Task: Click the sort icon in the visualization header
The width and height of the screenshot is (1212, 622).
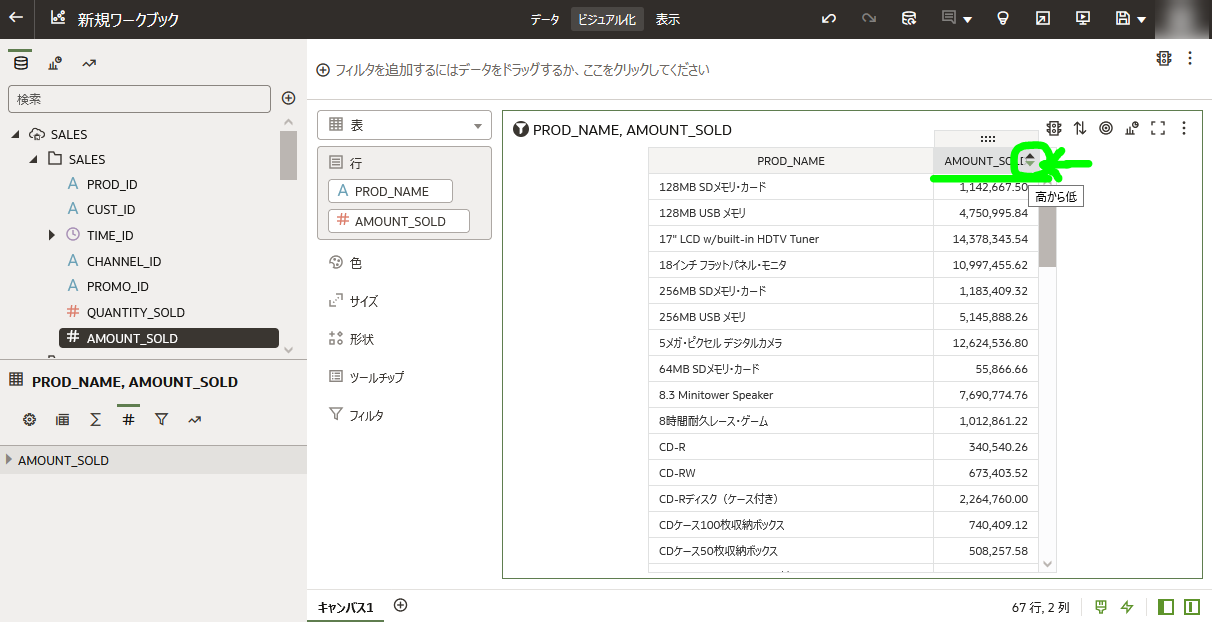Action: (1080, 129)
